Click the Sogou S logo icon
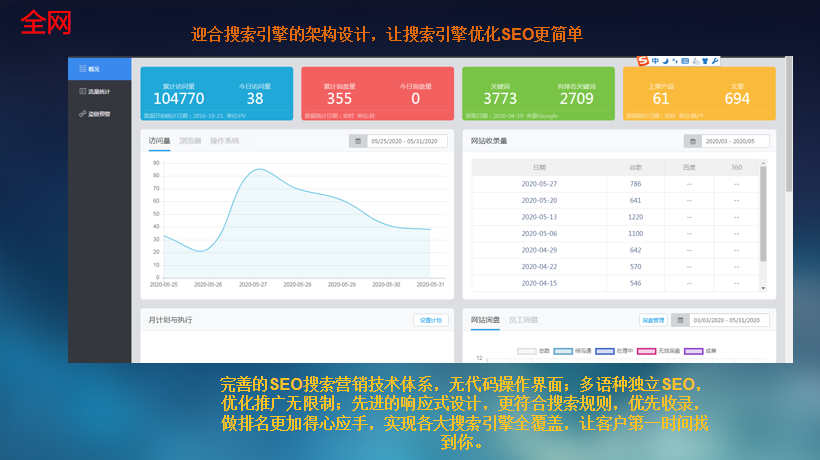The image size is (820, 460). (x=643, y=61)
